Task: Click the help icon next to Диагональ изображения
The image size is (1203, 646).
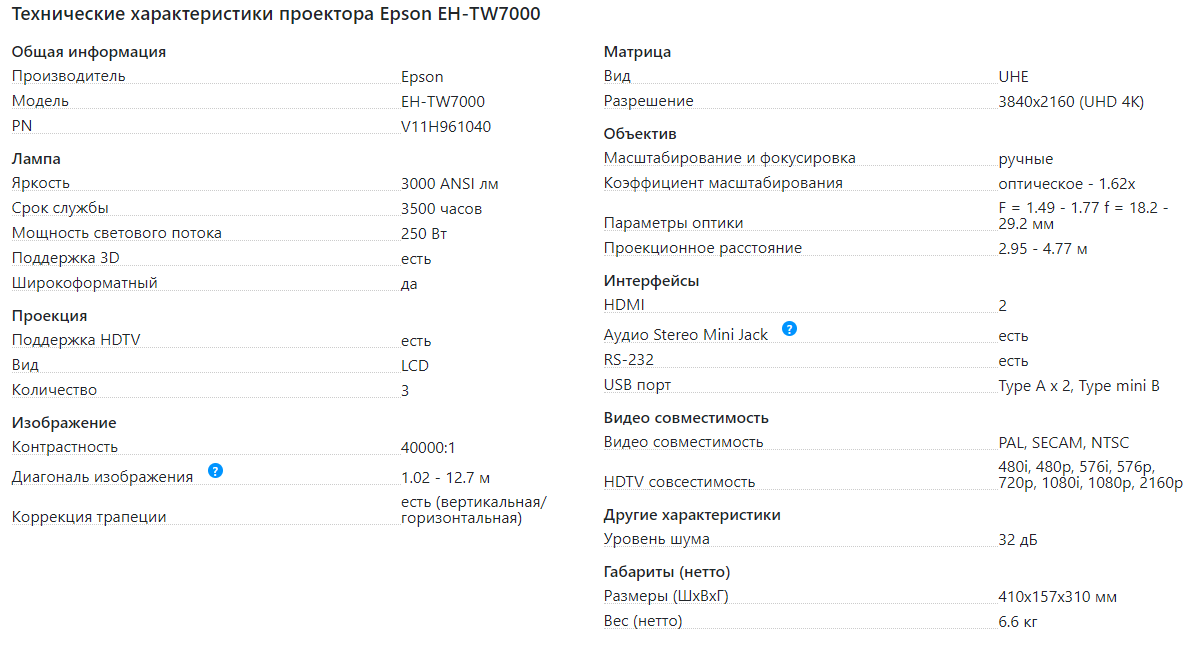Action: click(215, 471)
